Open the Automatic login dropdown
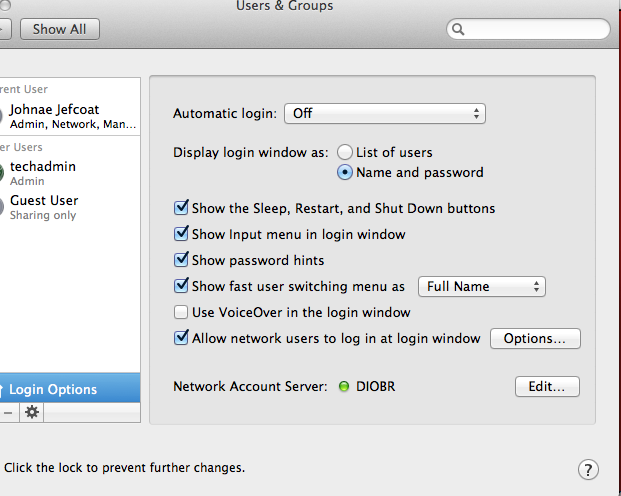 (x=385, y=113)
